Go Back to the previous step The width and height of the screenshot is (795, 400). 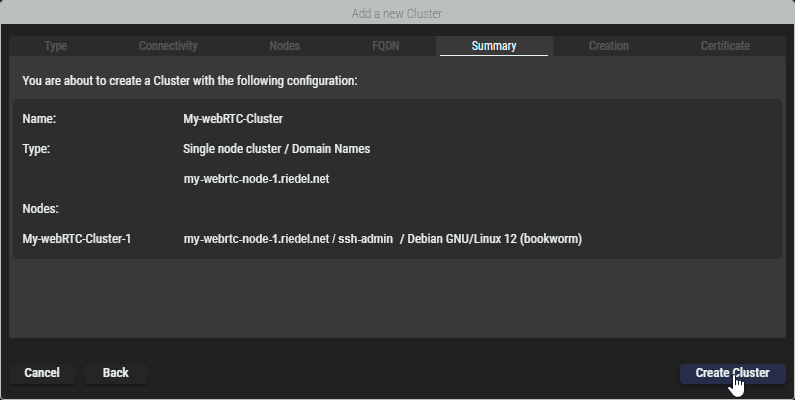pyautogui.click(x=116, y=373)
